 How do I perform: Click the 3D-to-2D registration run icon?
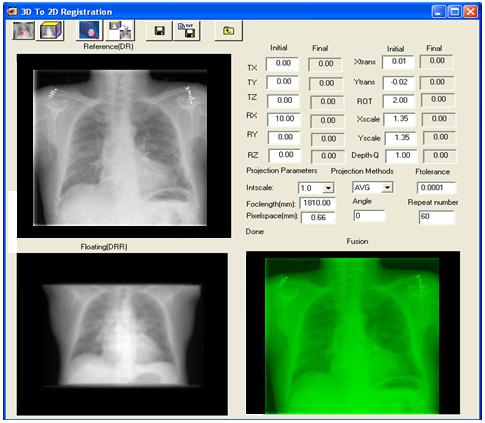pyautogui.click(x=120, y=30)
